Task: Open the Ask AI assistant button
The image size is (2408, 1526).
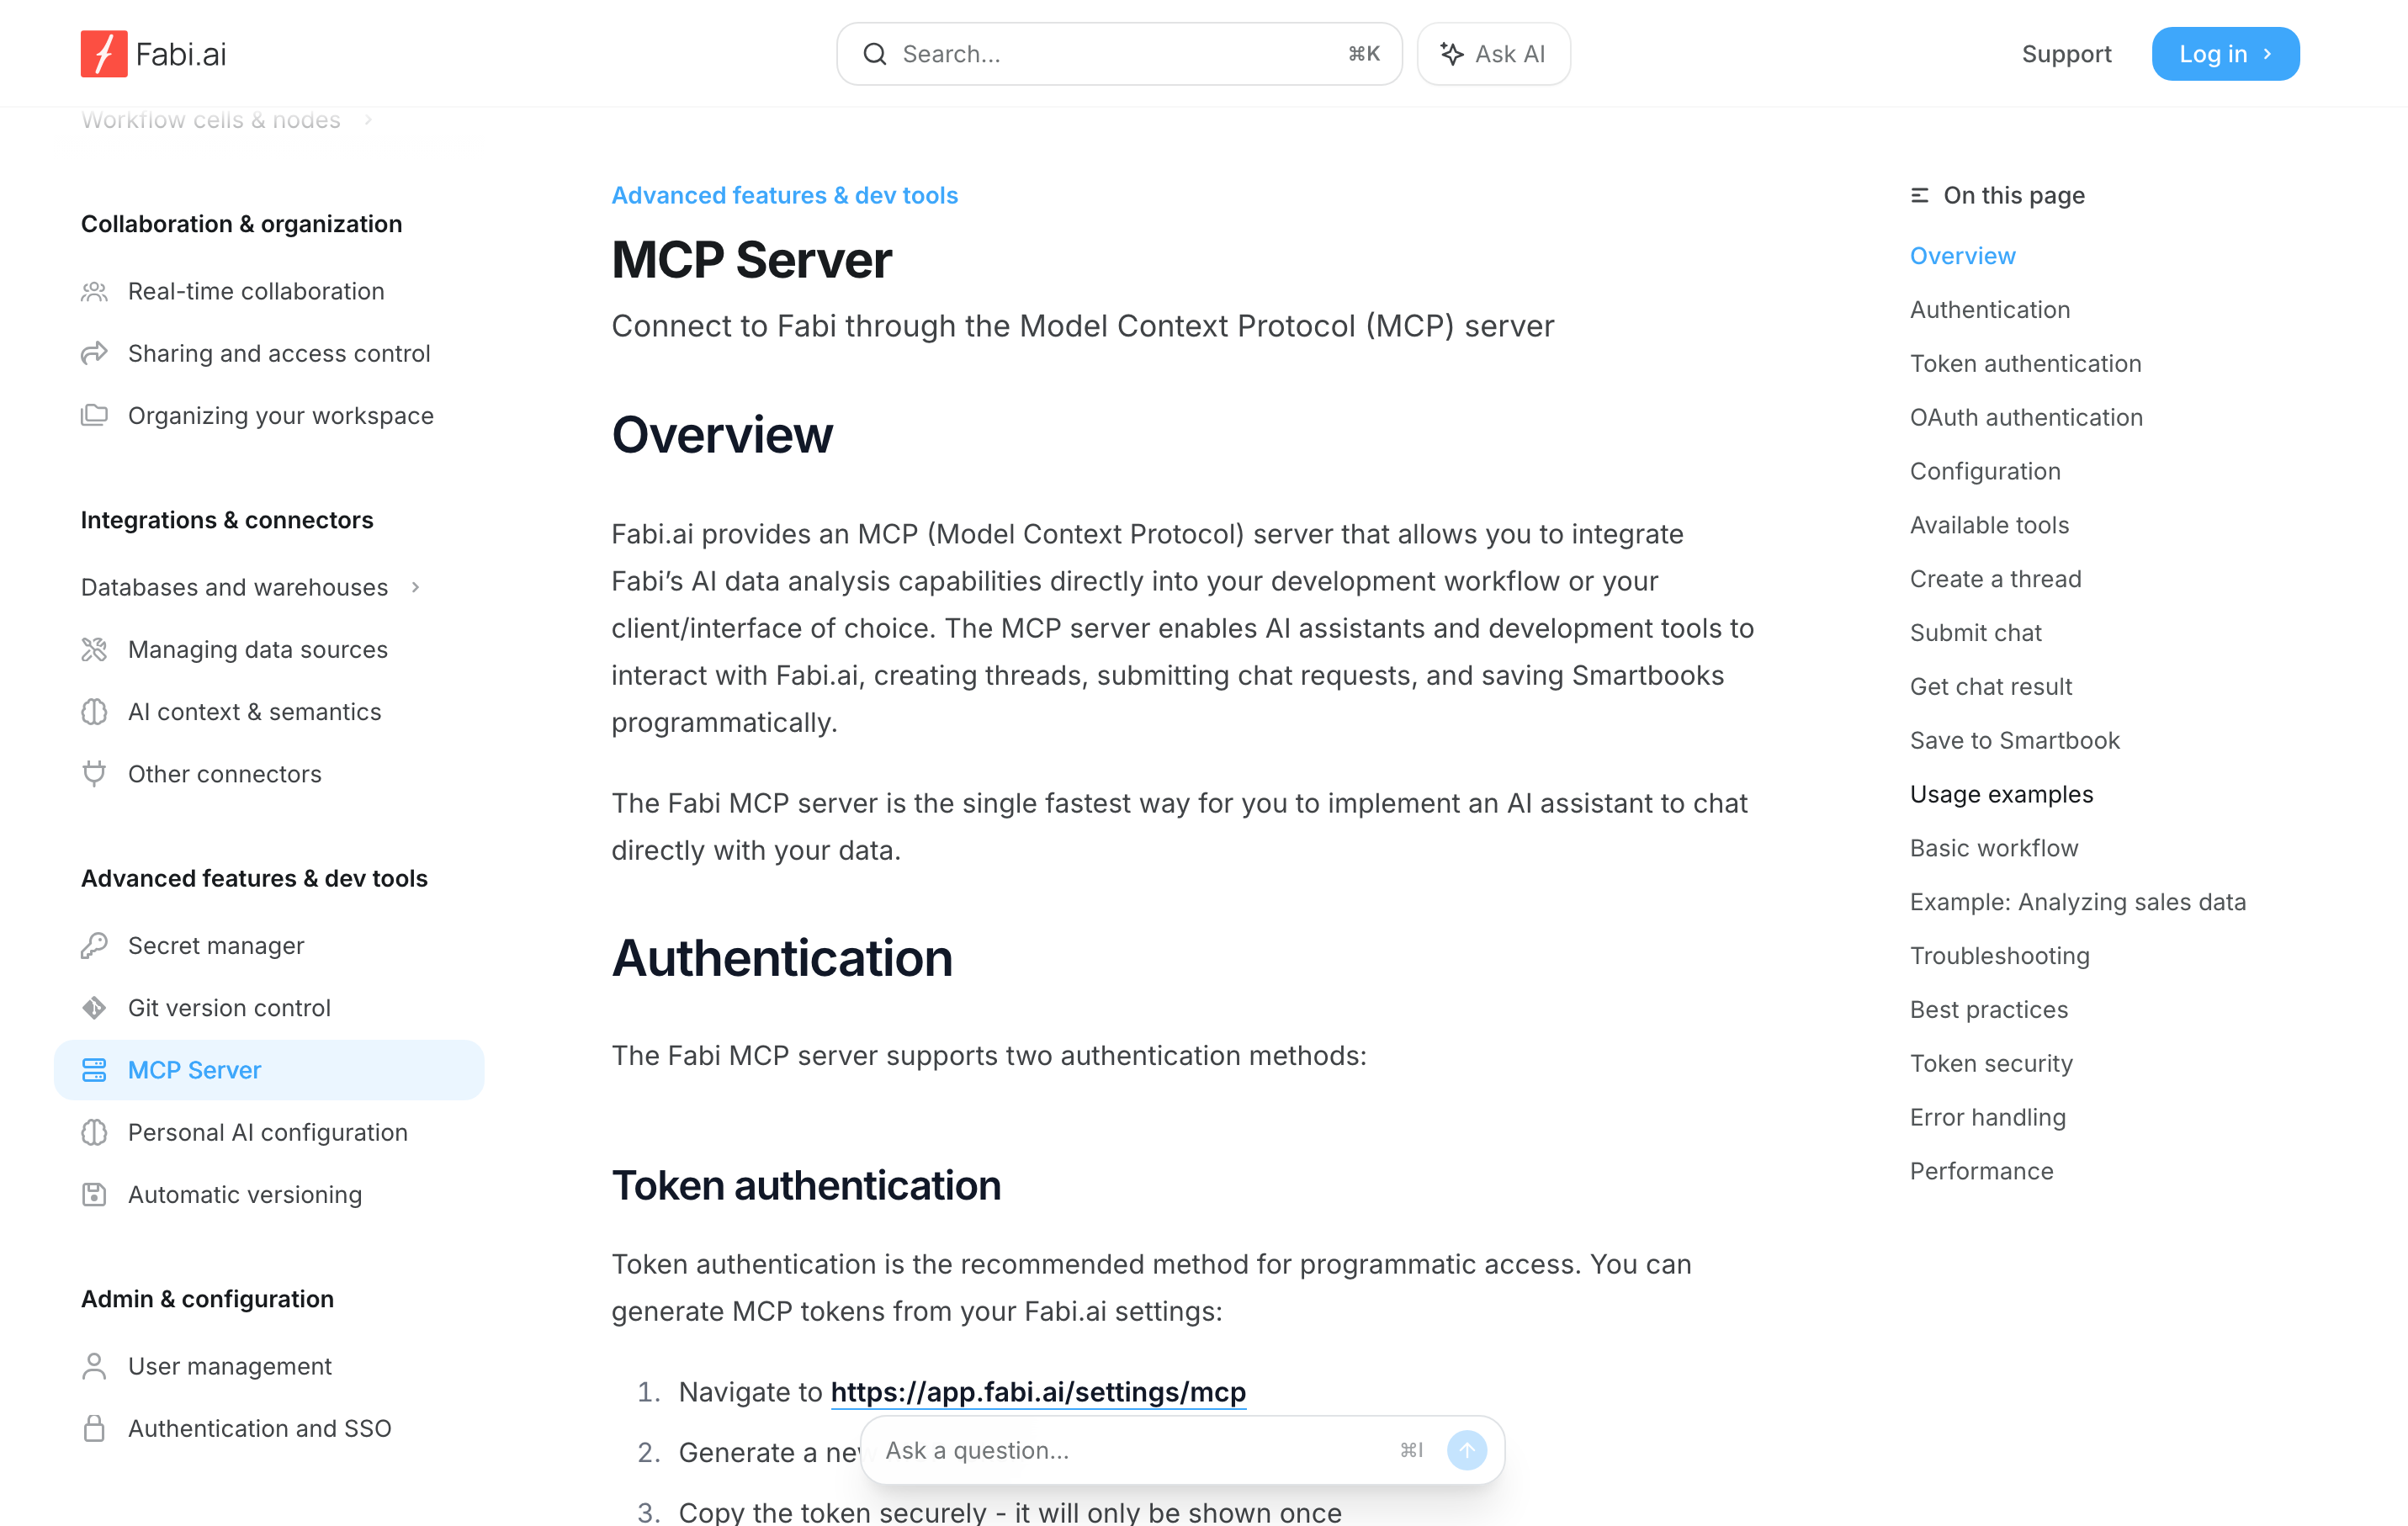Action: click(1493, 54)
